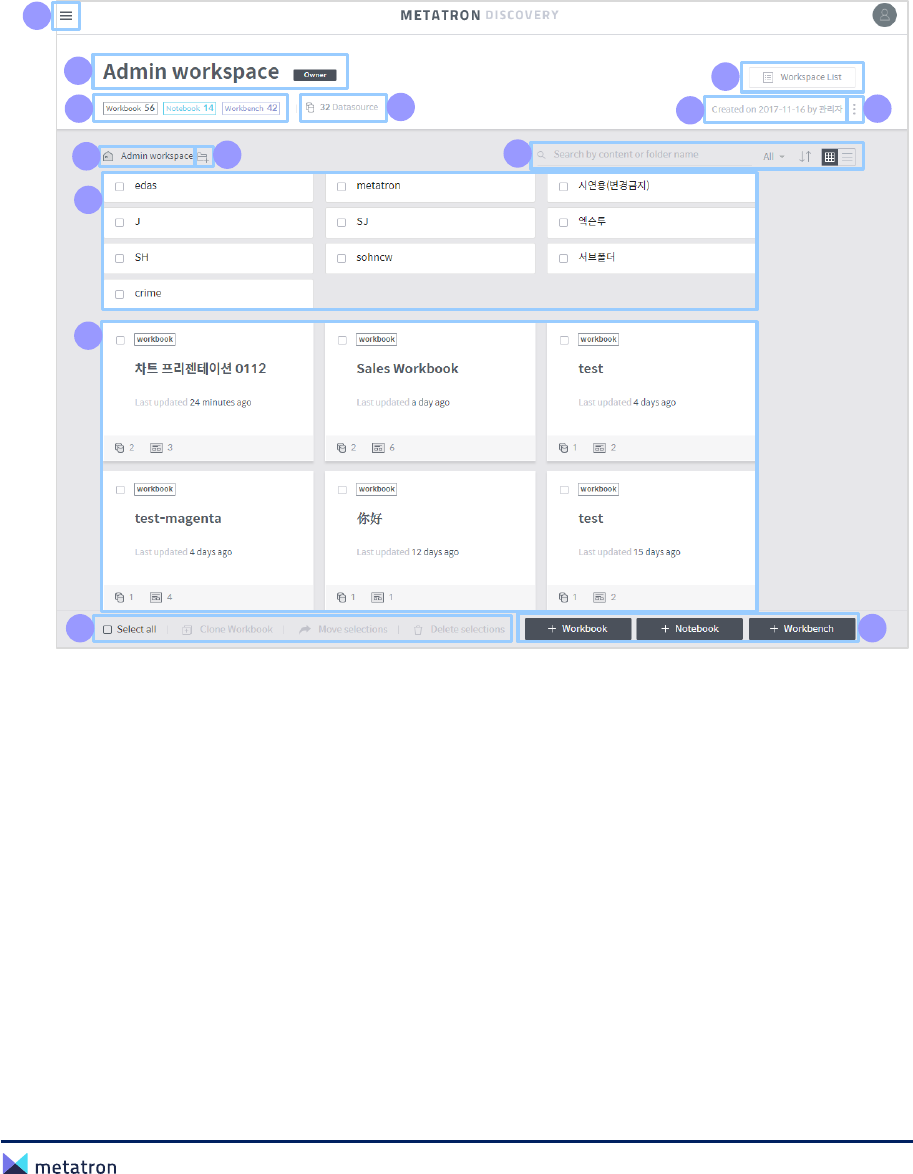Open the 시연용(변경금지) folder
913x1174 pixels.
(651, 186)
